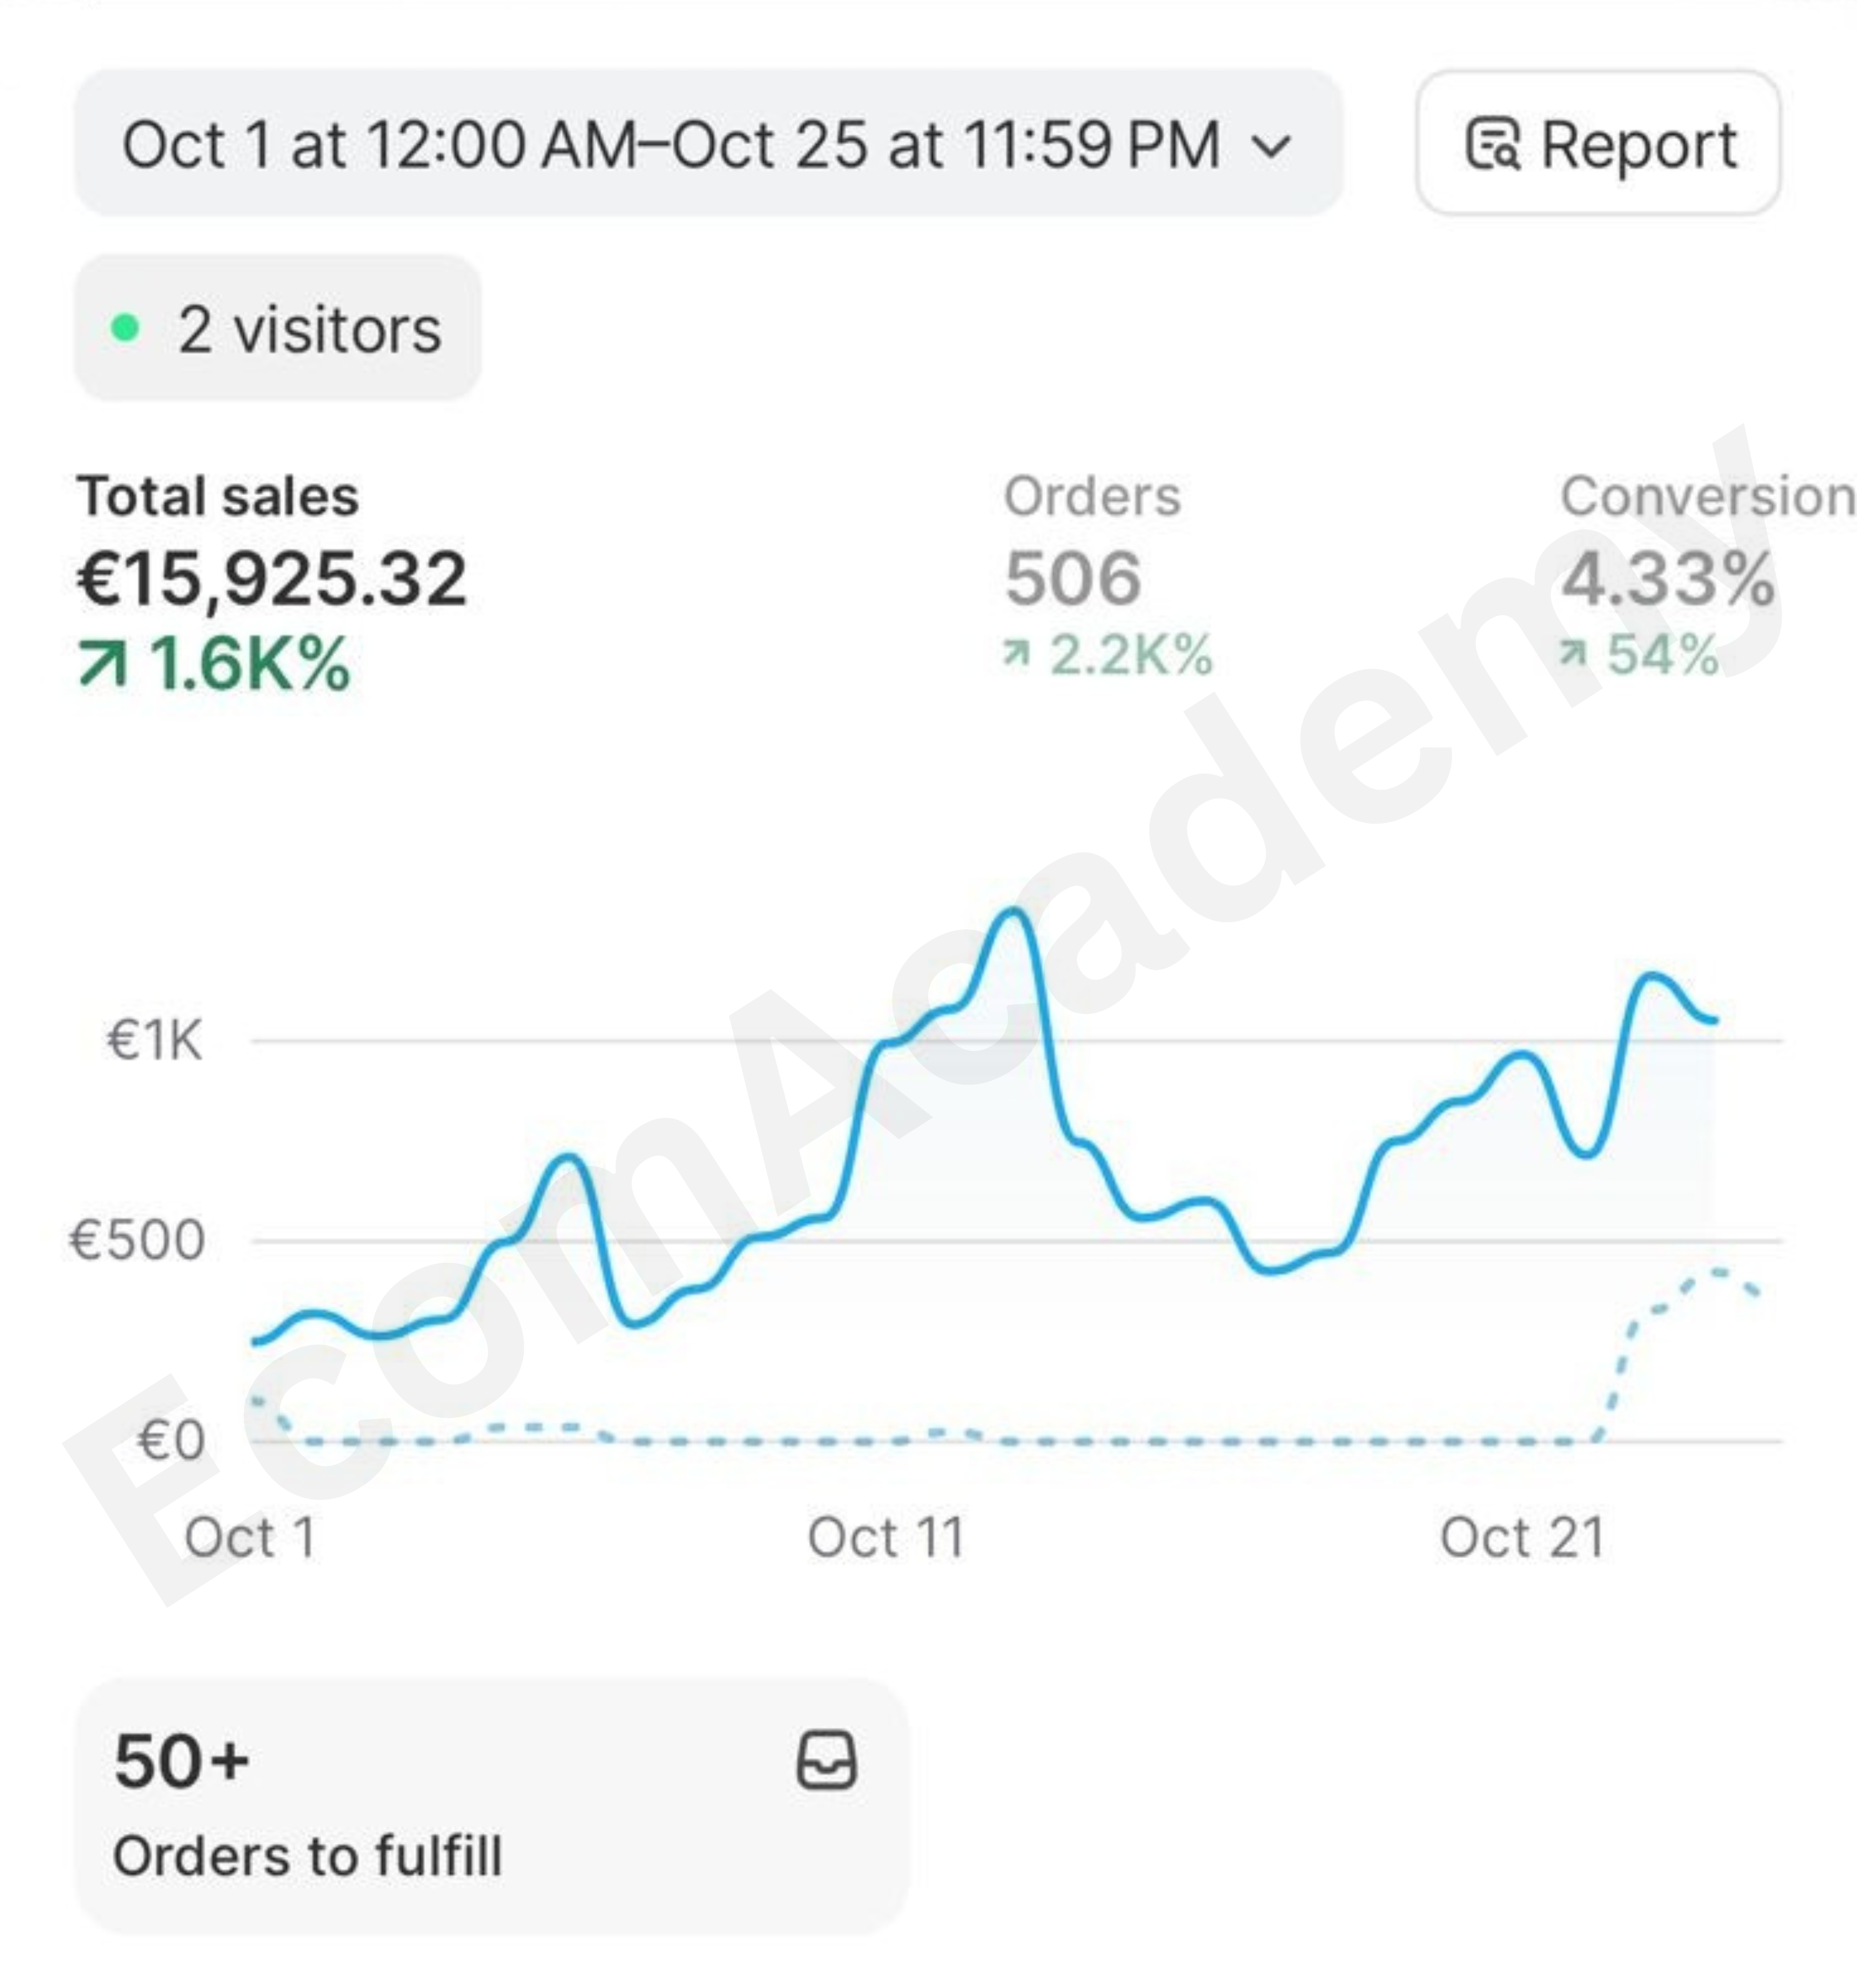Click the green live visitors dot
Image resolution: width=1857 pixels, height=1988 pixels.
point(125,328)
